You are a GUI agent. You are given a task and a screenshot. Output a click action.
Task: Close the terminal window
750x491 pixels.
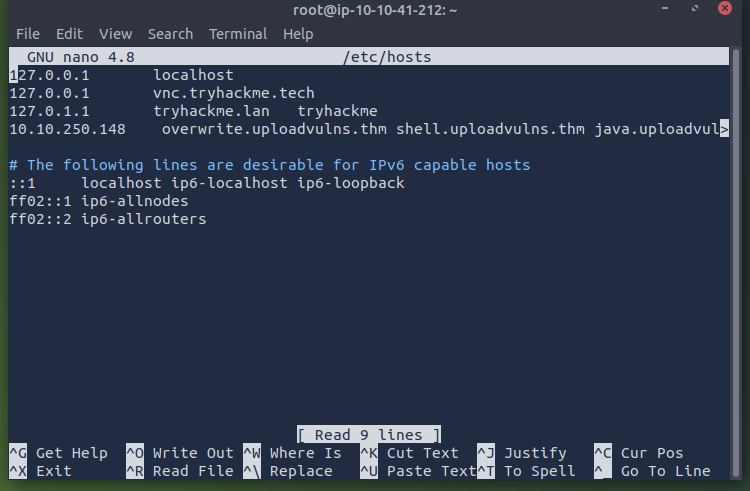point(725,8)
